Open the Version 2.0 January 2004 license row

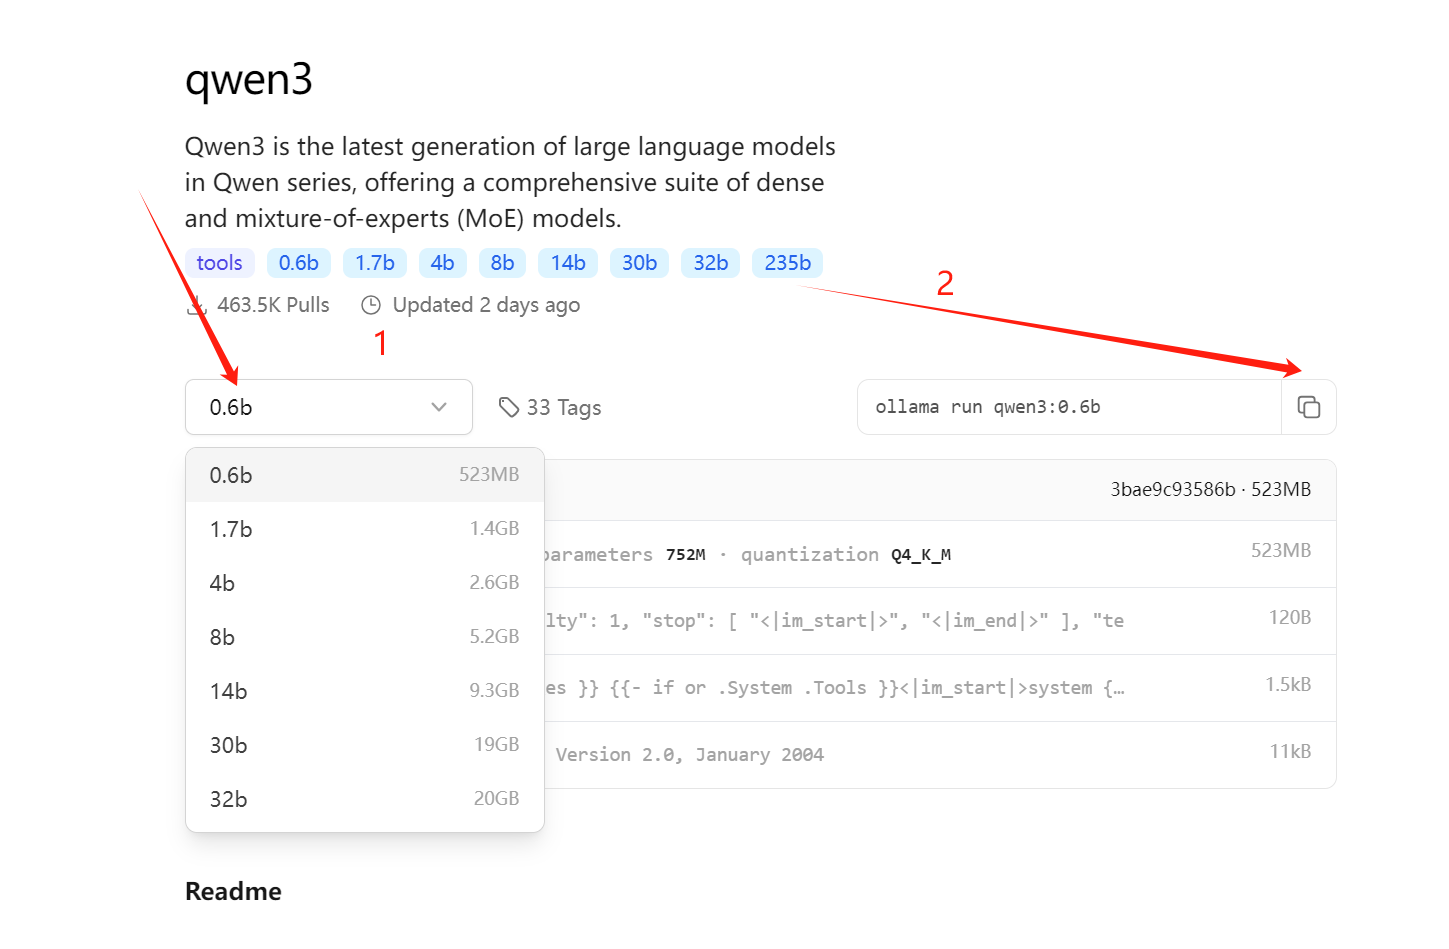tap(940, 755)
